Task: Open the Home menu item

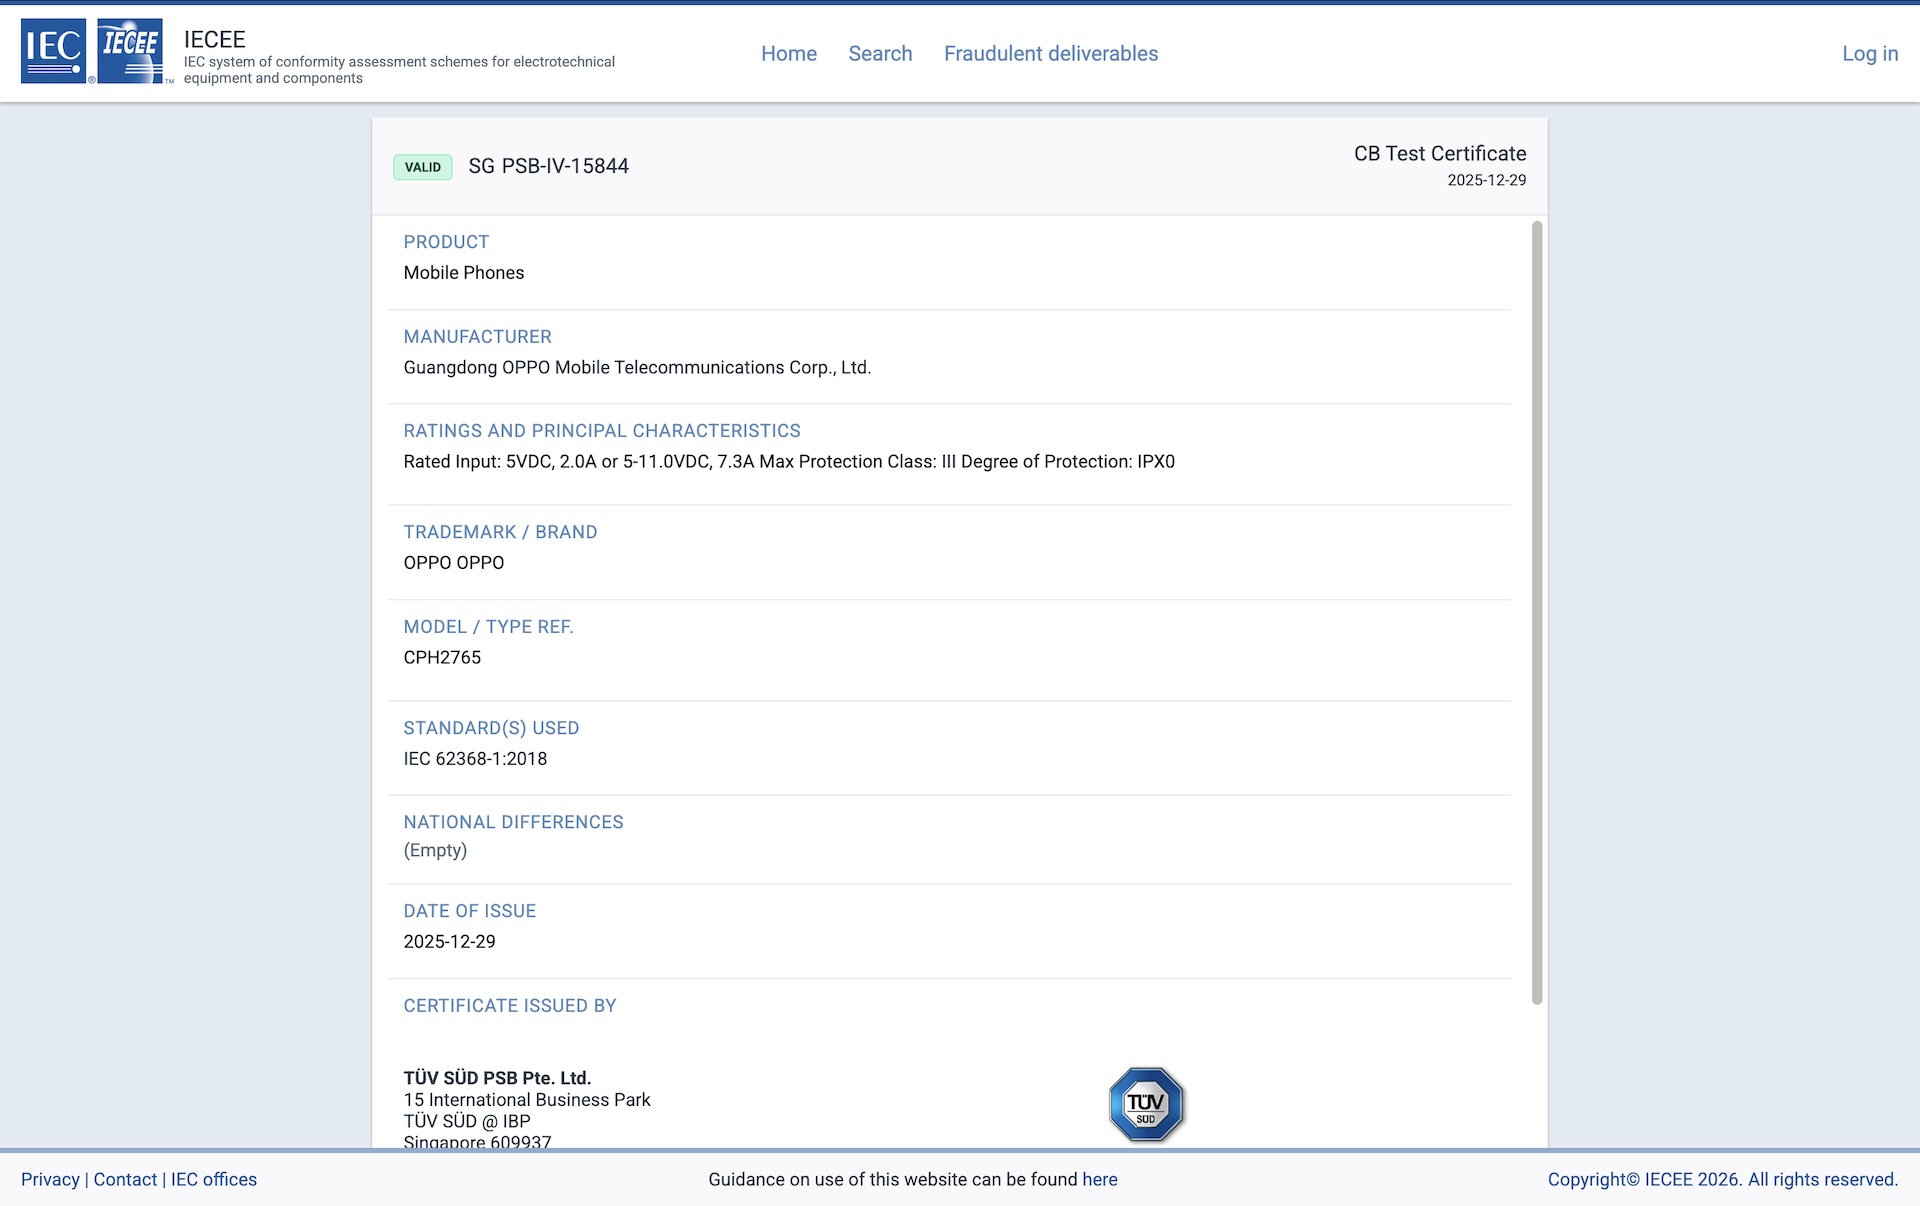Action: pyautogui.click(x=788, y=54)
